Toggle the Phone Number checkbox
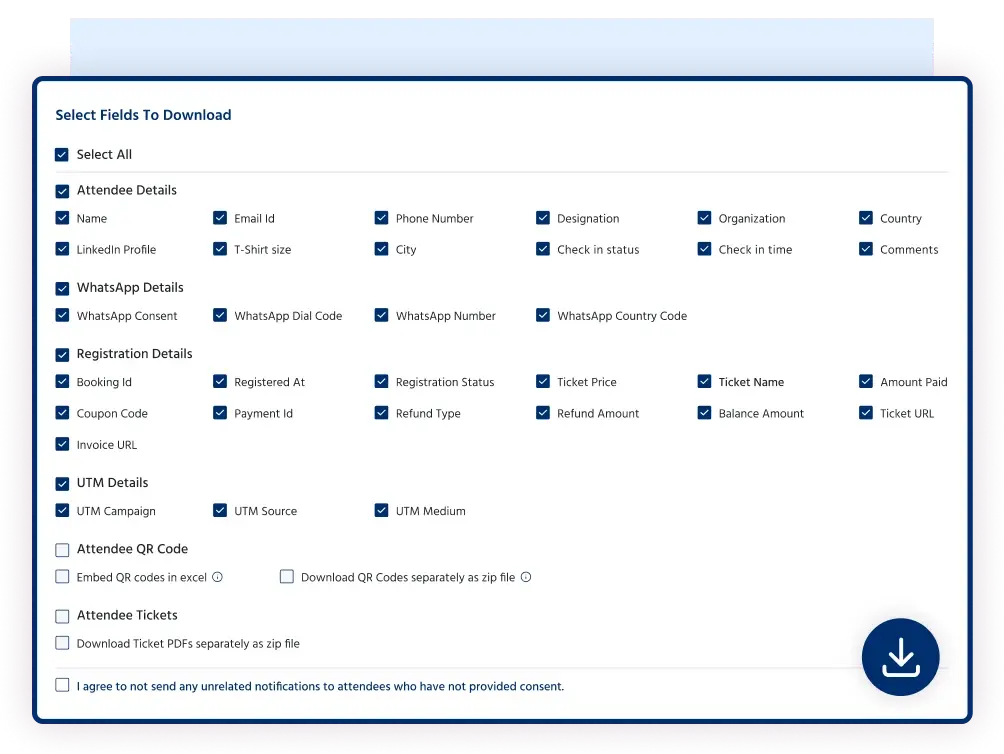1004x754 pixels. [381, 218]
